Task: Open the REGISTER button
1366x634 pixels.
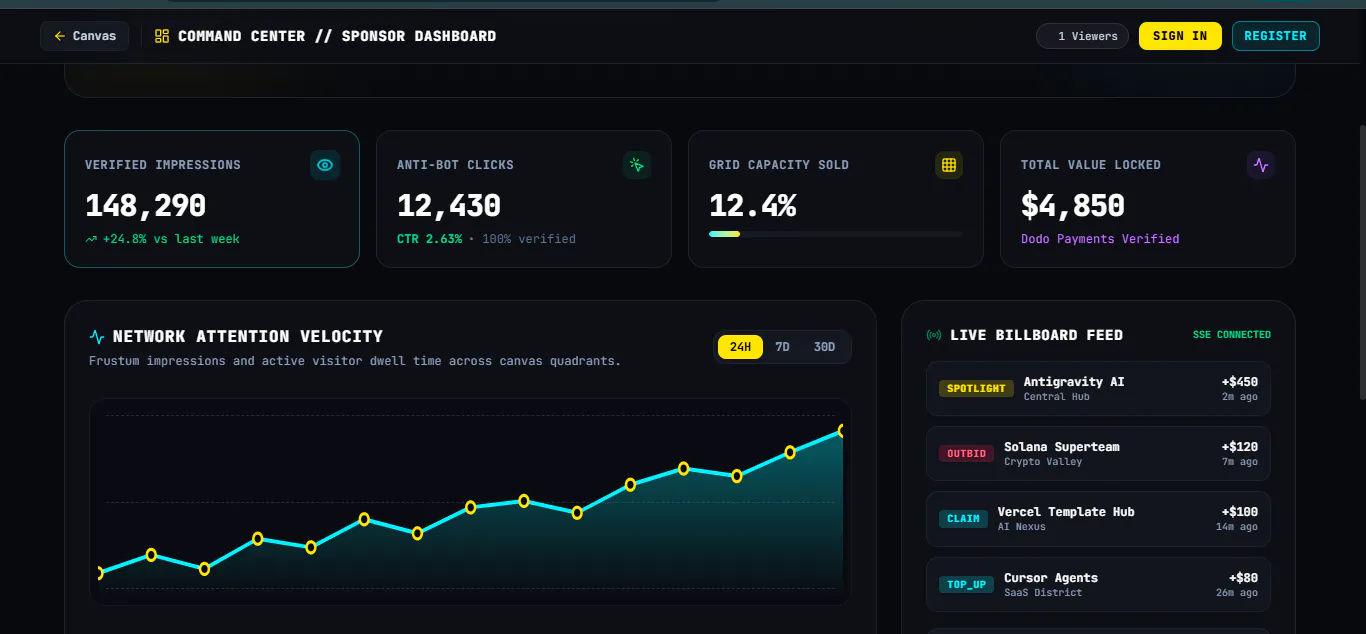Action: pyautogui.click(x=1275, y=36)
